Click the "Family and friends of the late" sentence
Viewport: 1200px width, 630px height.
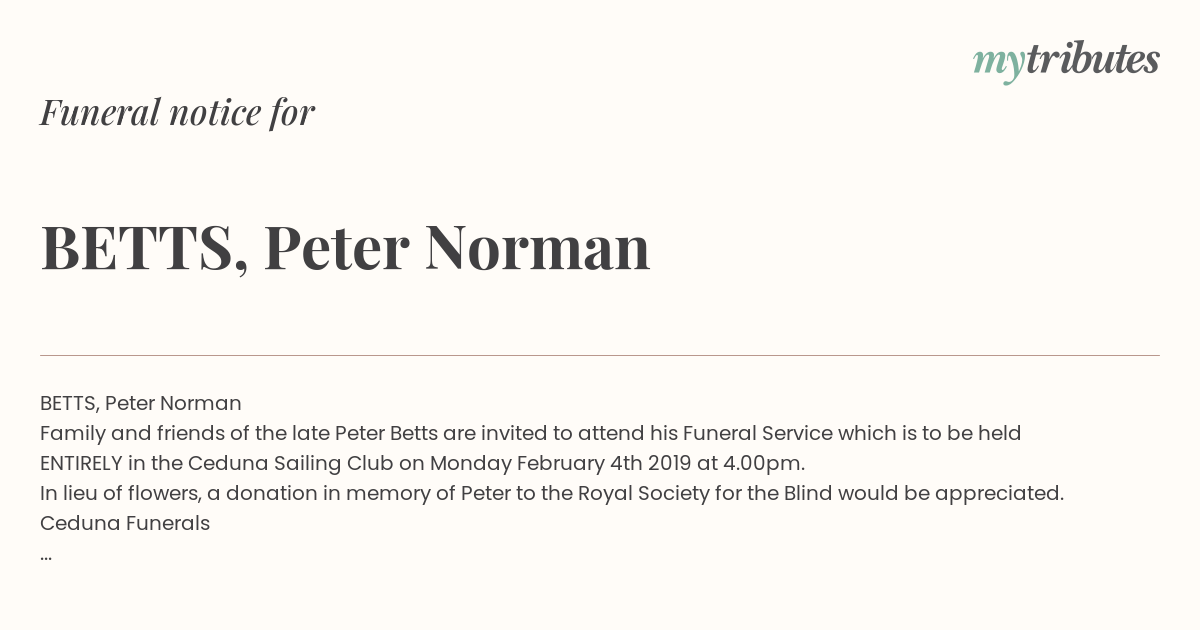(x=185, y=433)
